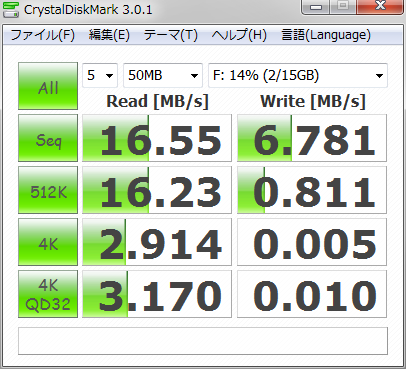Open the テーマ(T) menu

(171, 35)
